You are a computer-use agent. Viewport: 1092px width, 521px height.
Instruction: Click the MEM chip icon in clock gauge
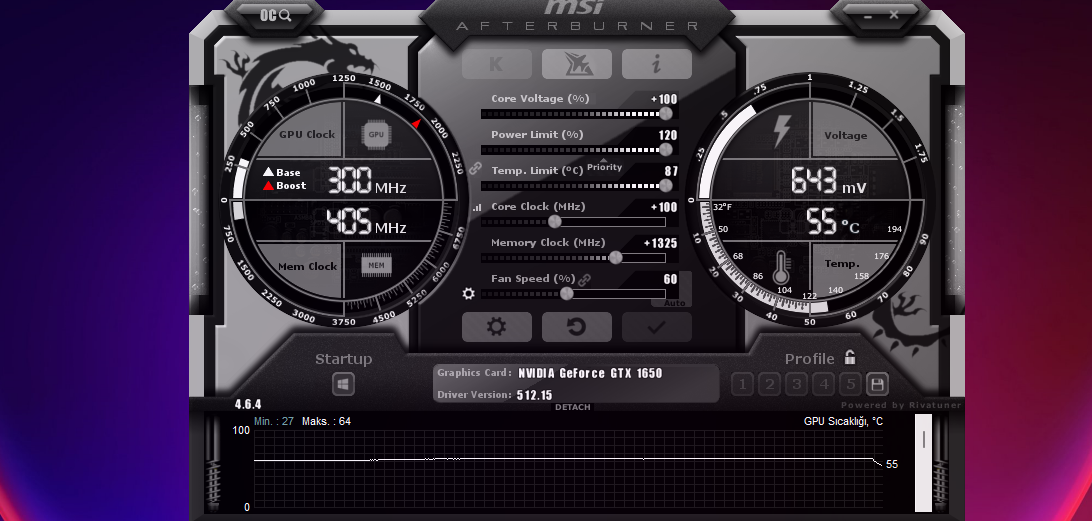376,265
